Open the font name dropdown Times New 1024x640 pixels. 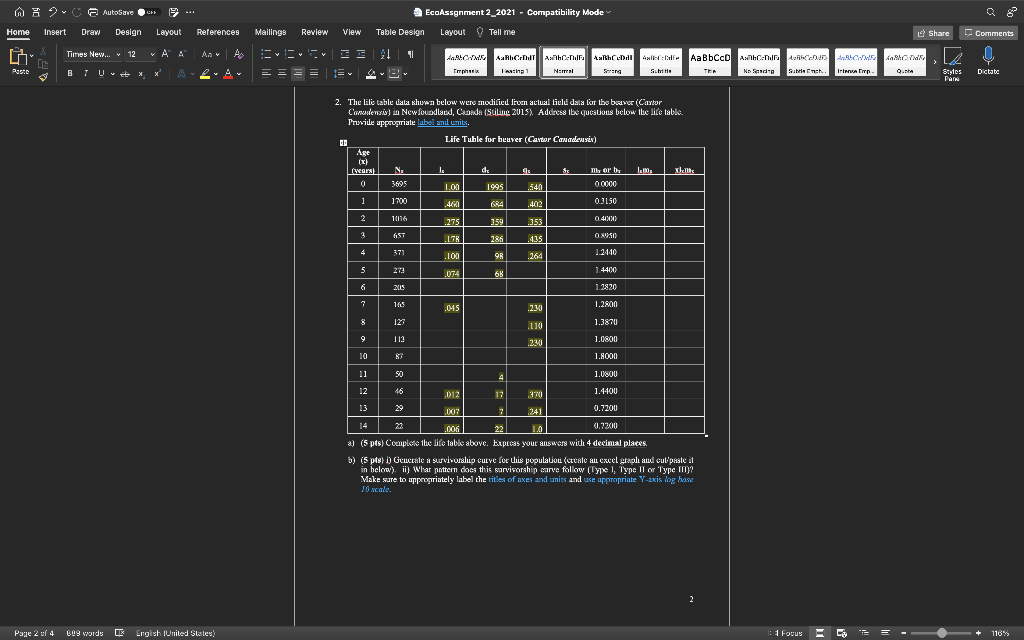click(x=93, y=54)
